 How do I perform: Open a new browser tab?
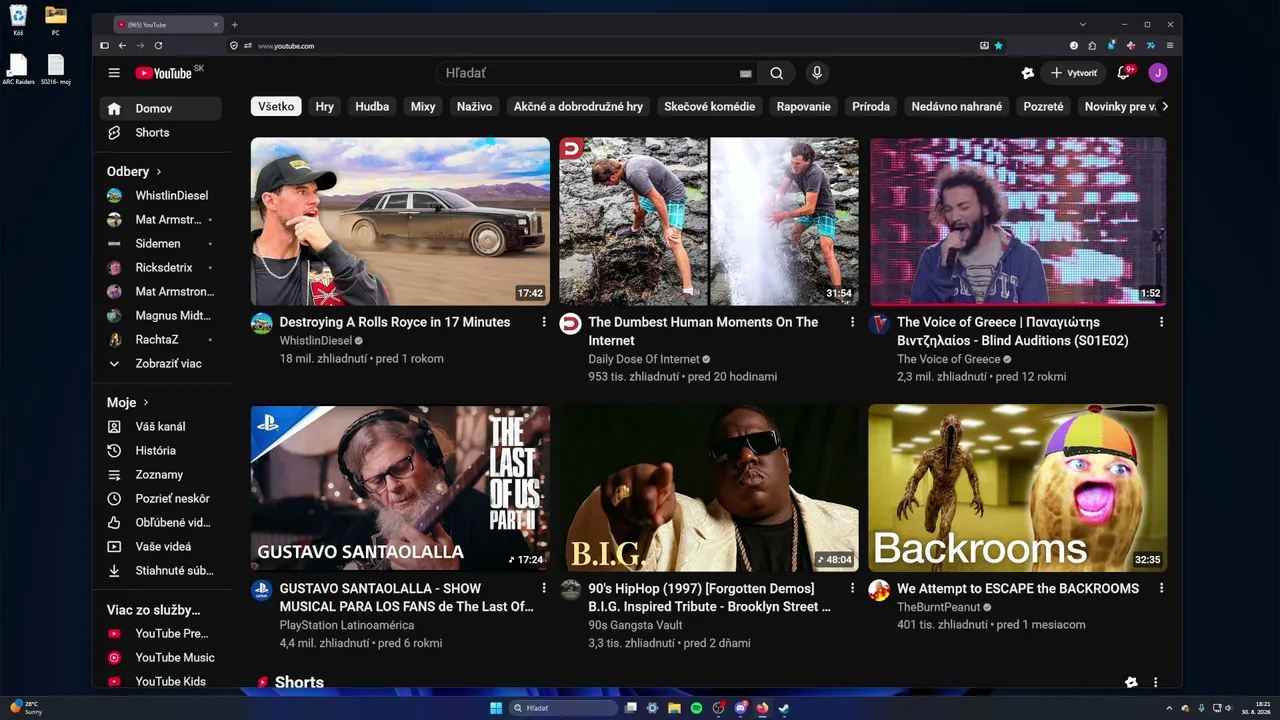click(234, 24)
